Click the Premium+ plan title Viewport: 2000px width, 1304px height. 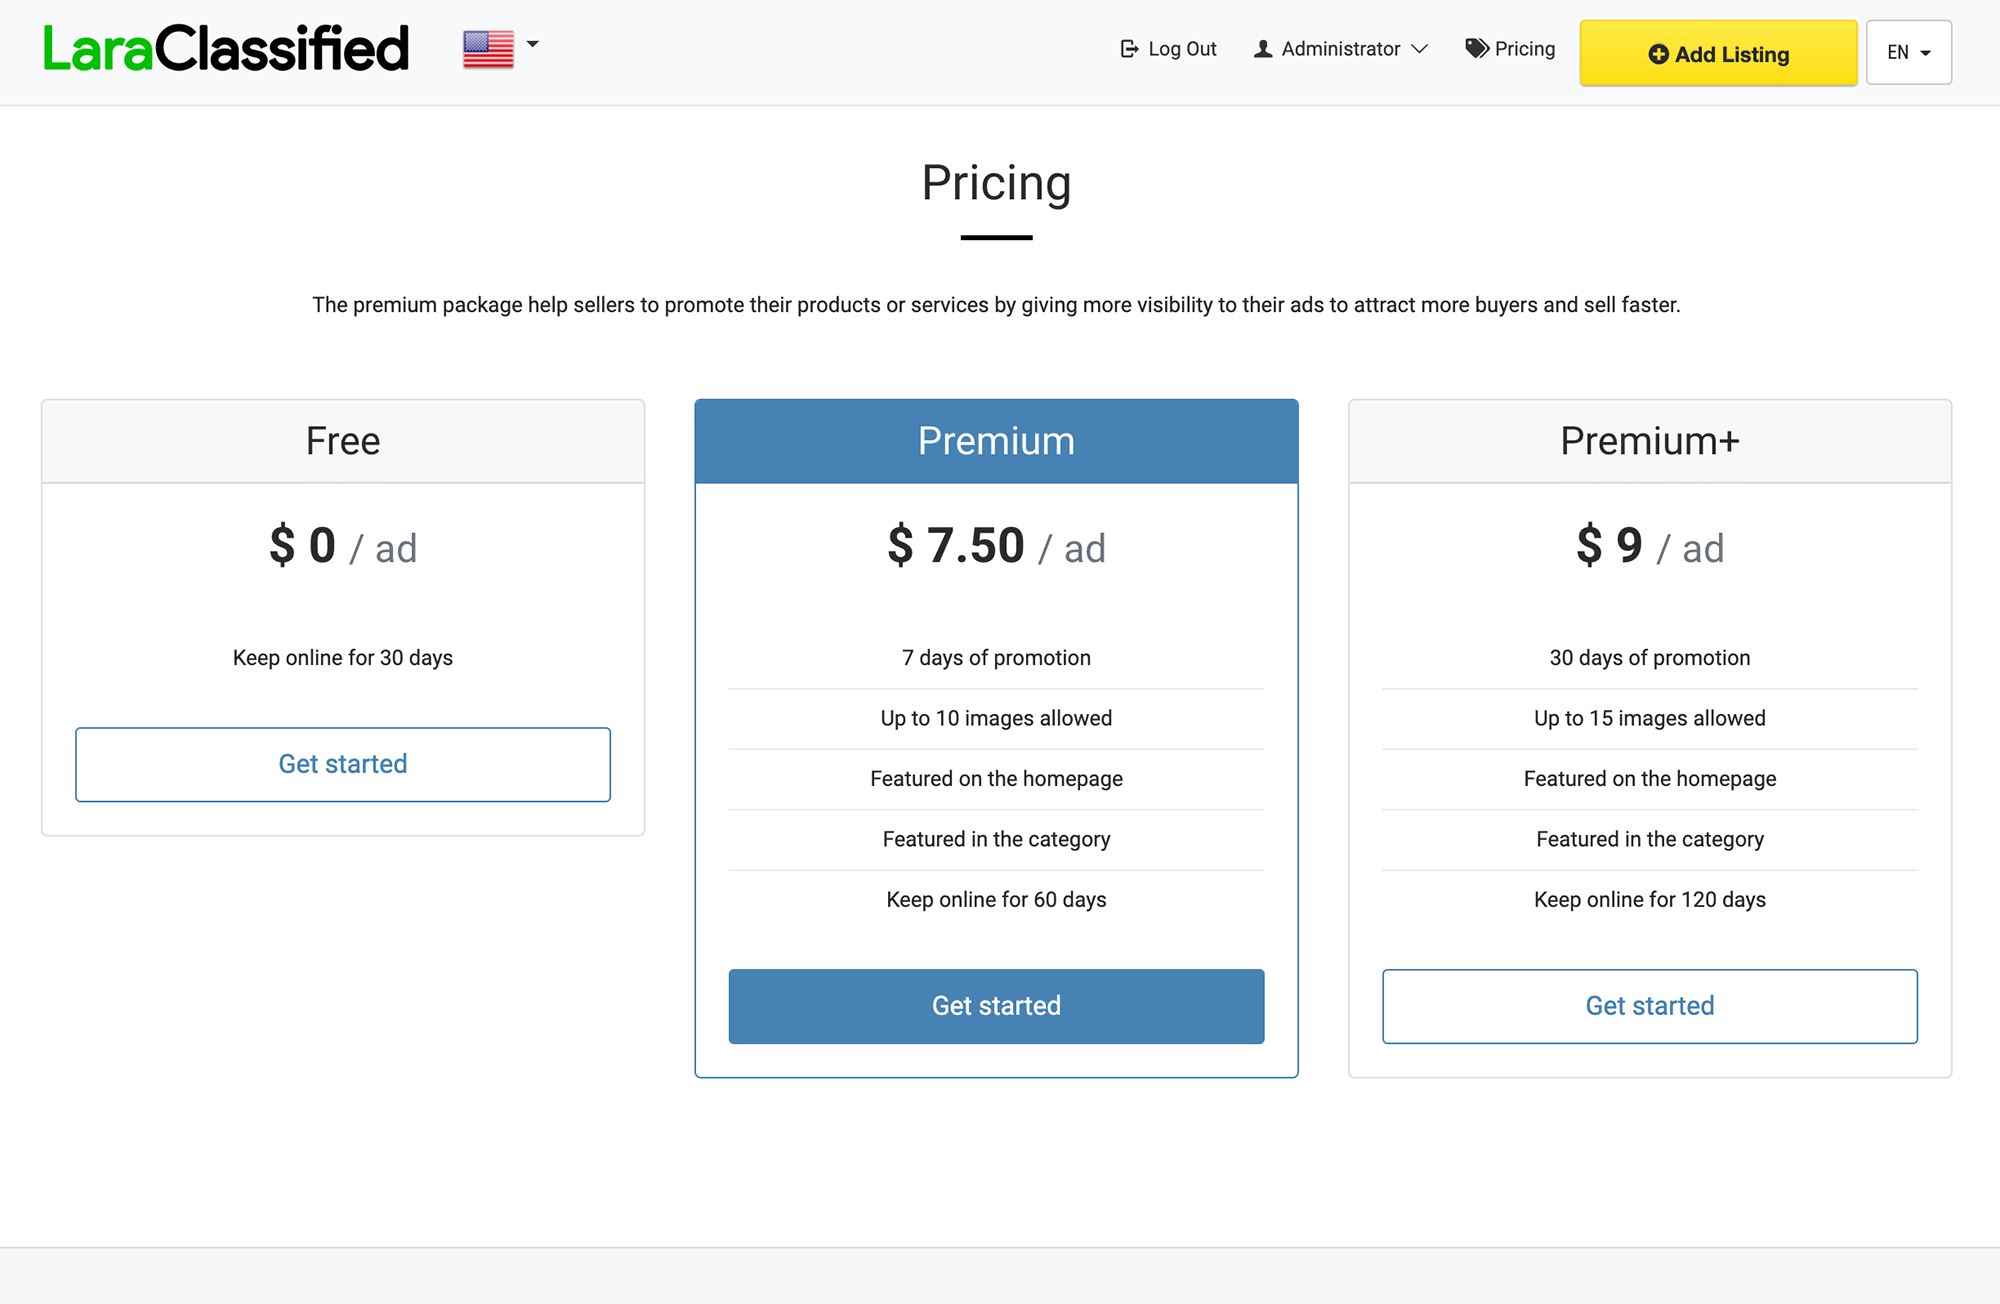click(1649, 441)
